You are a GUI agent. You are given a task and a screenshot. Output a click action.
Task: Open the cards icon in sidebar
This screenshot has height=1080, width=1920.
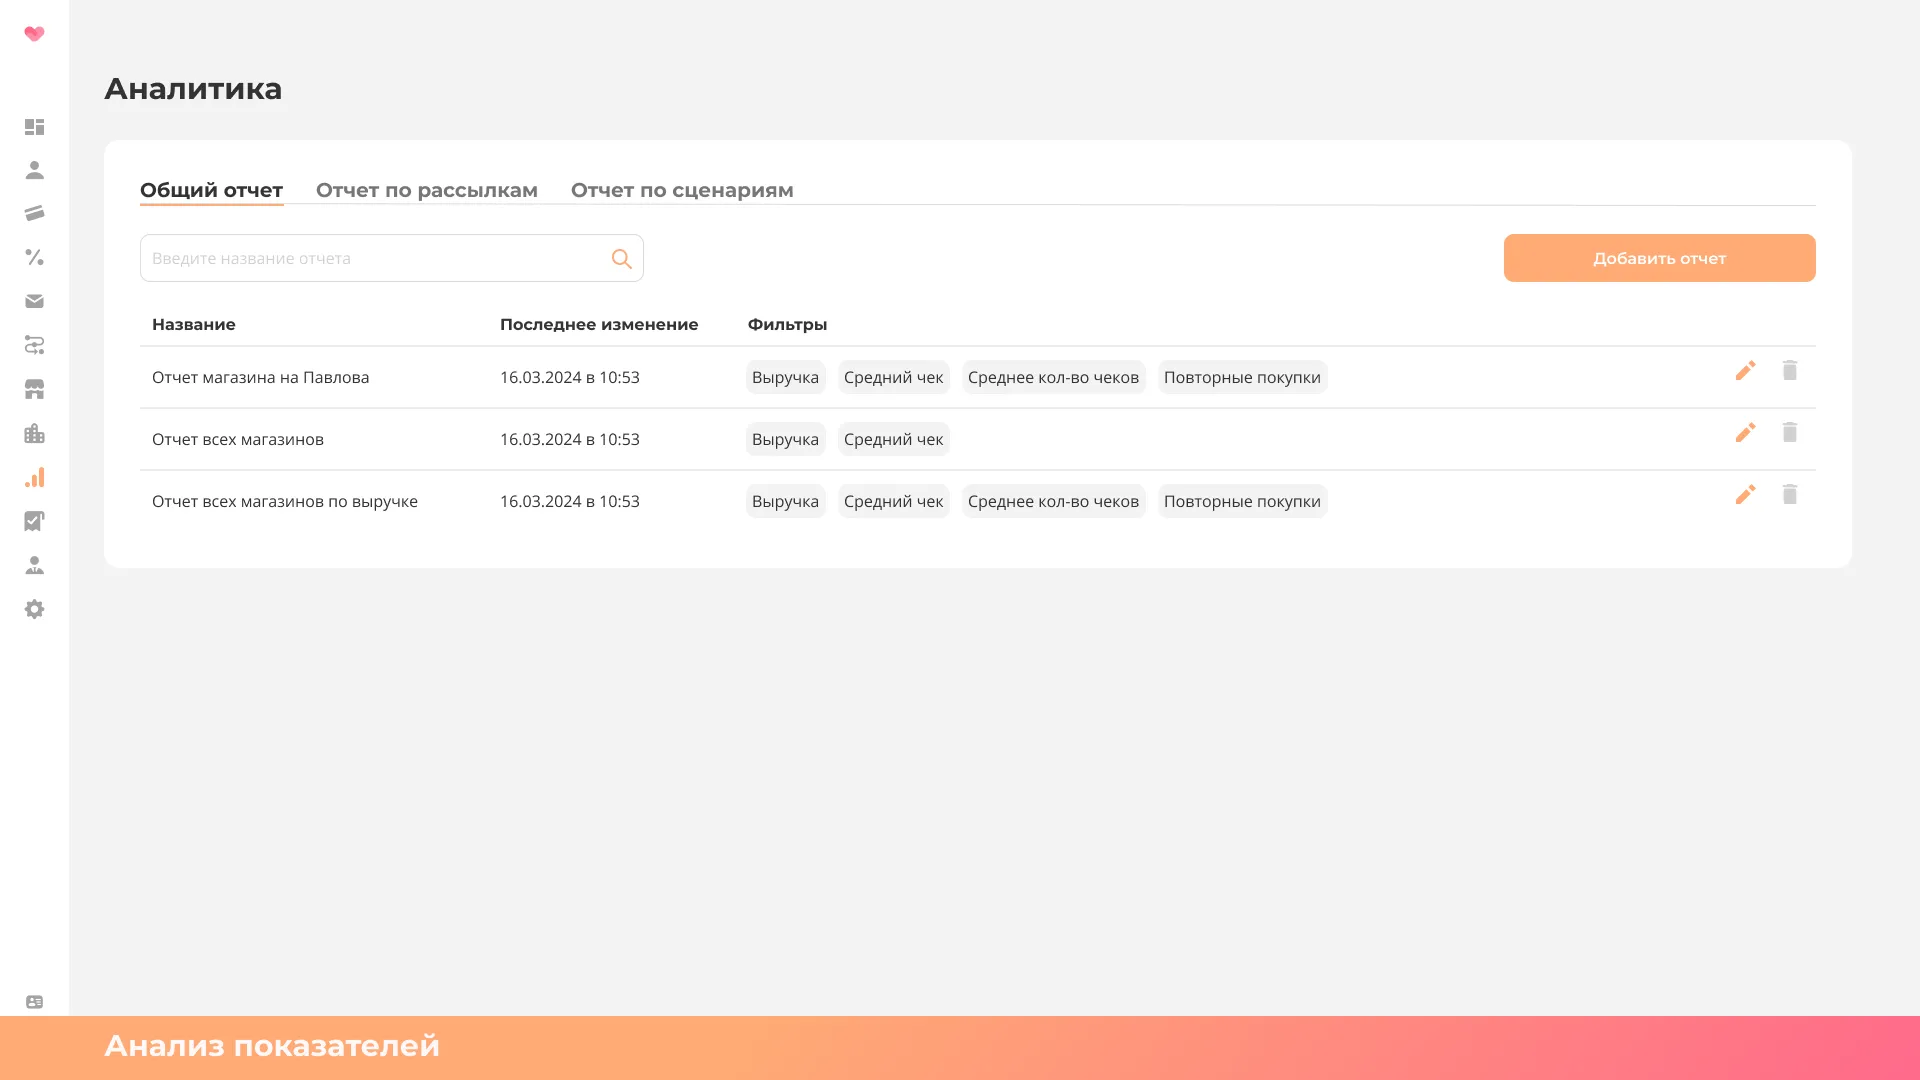coord(34,213)
